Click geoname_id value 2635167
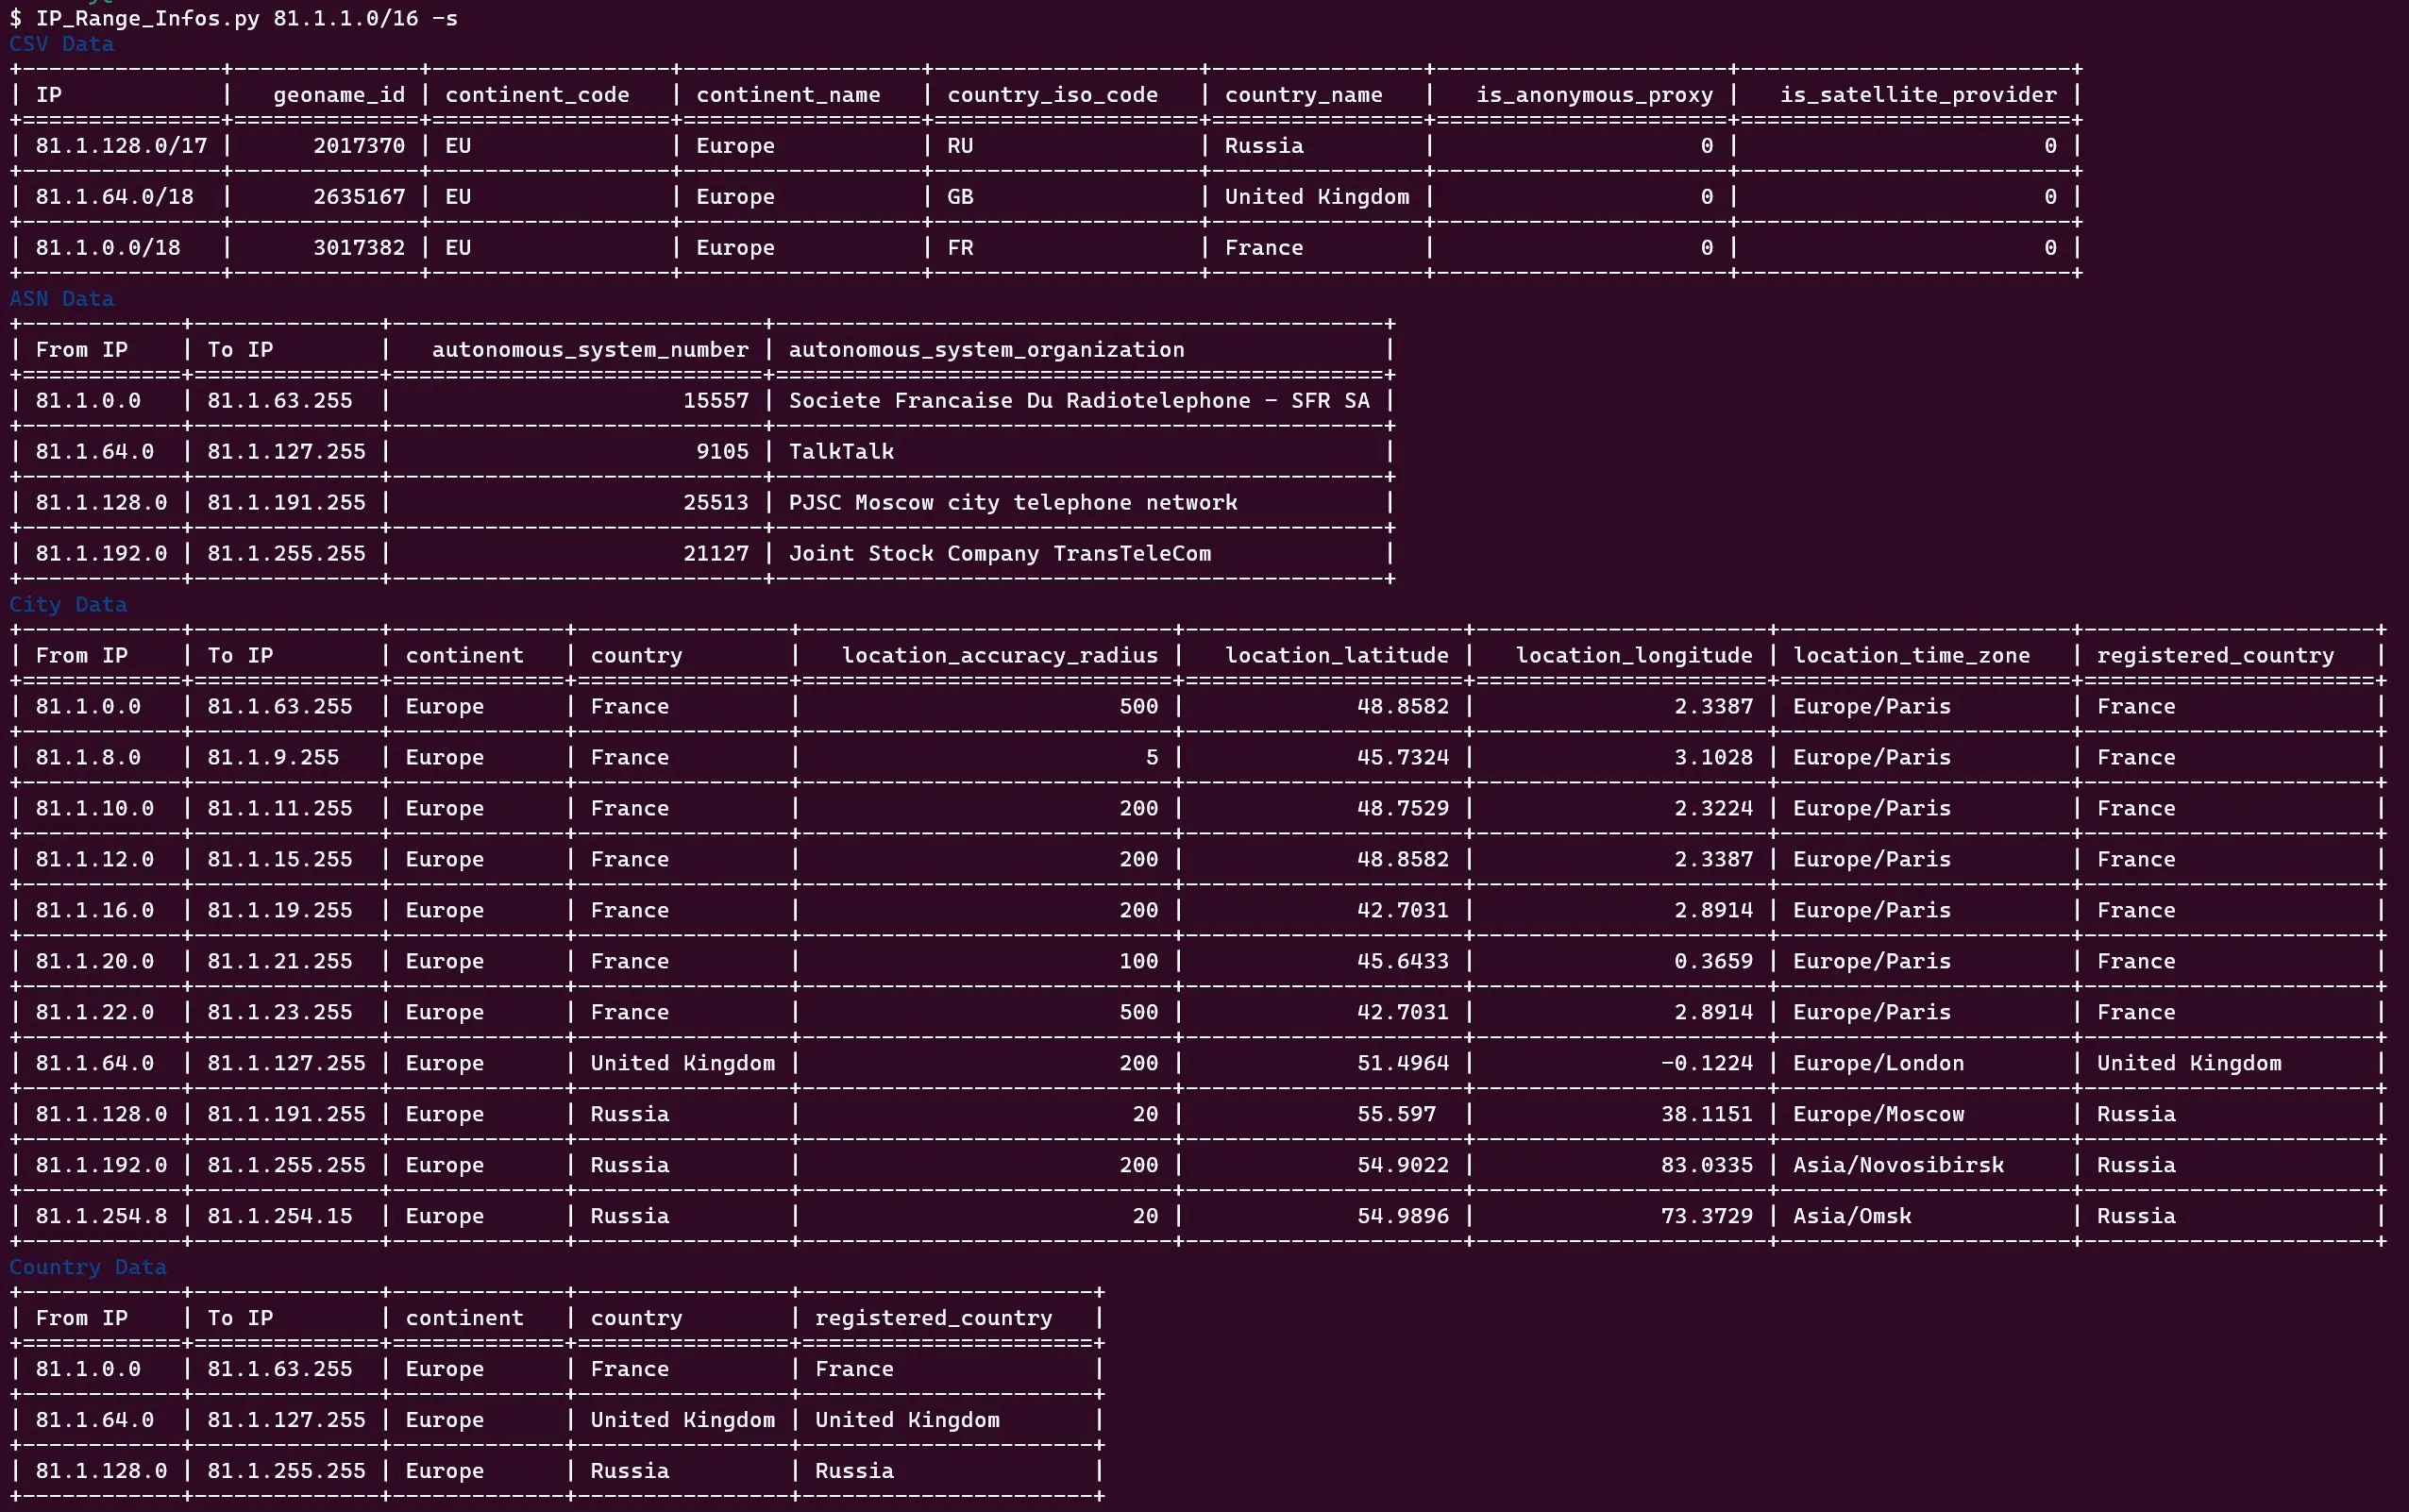2409x1512 pixels. 359,197
